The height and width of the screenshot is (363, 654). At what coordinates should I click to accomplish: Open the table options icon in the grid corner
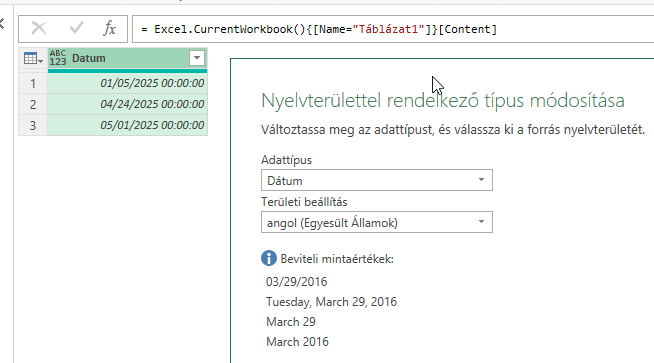tap(33, 58)
